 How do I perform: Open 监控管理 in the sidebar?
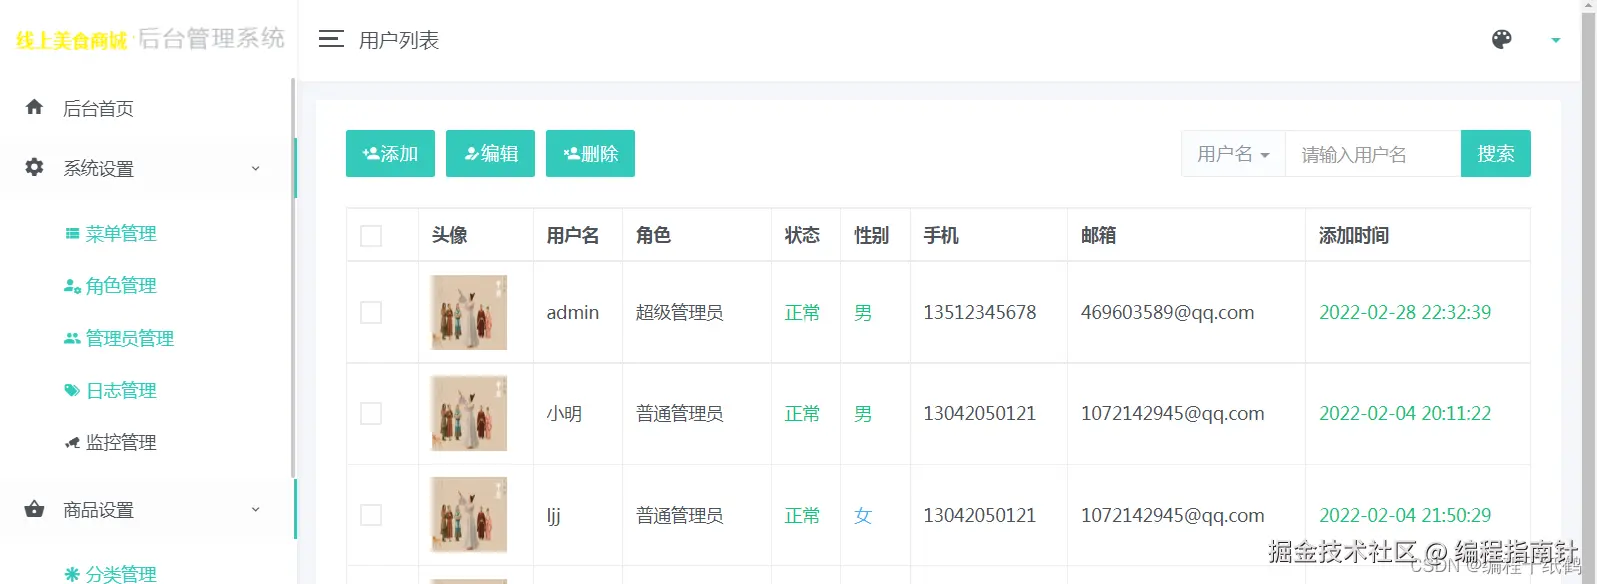pos(121,442)
